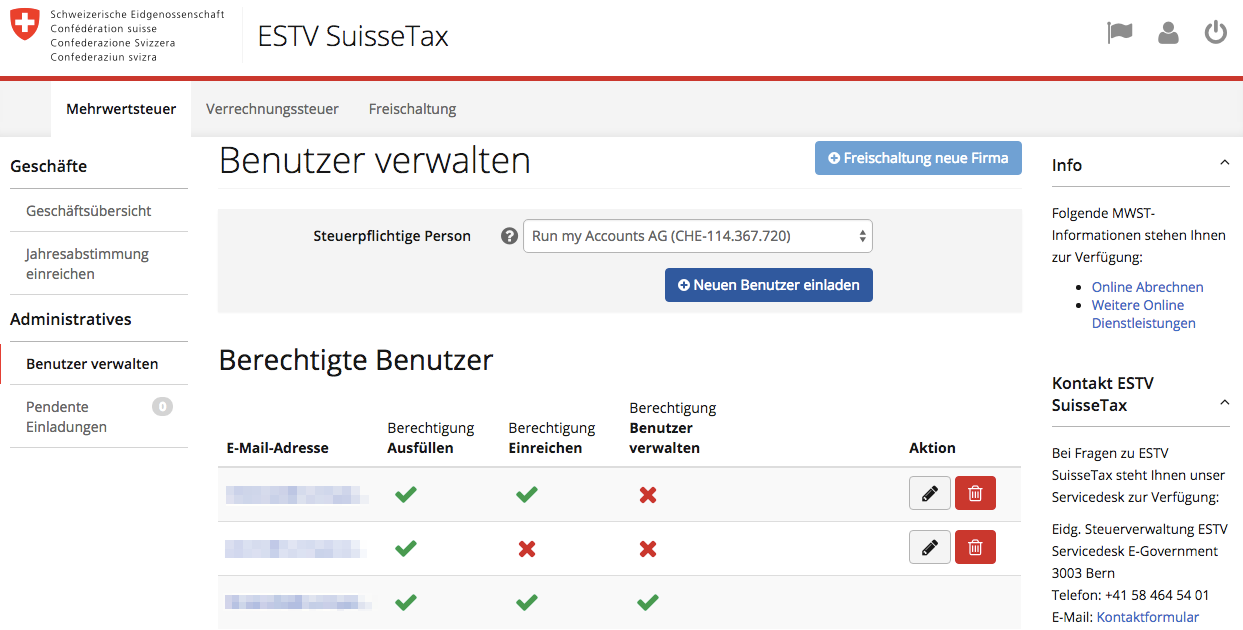Click the power logout icon

tap(1215, 33)
